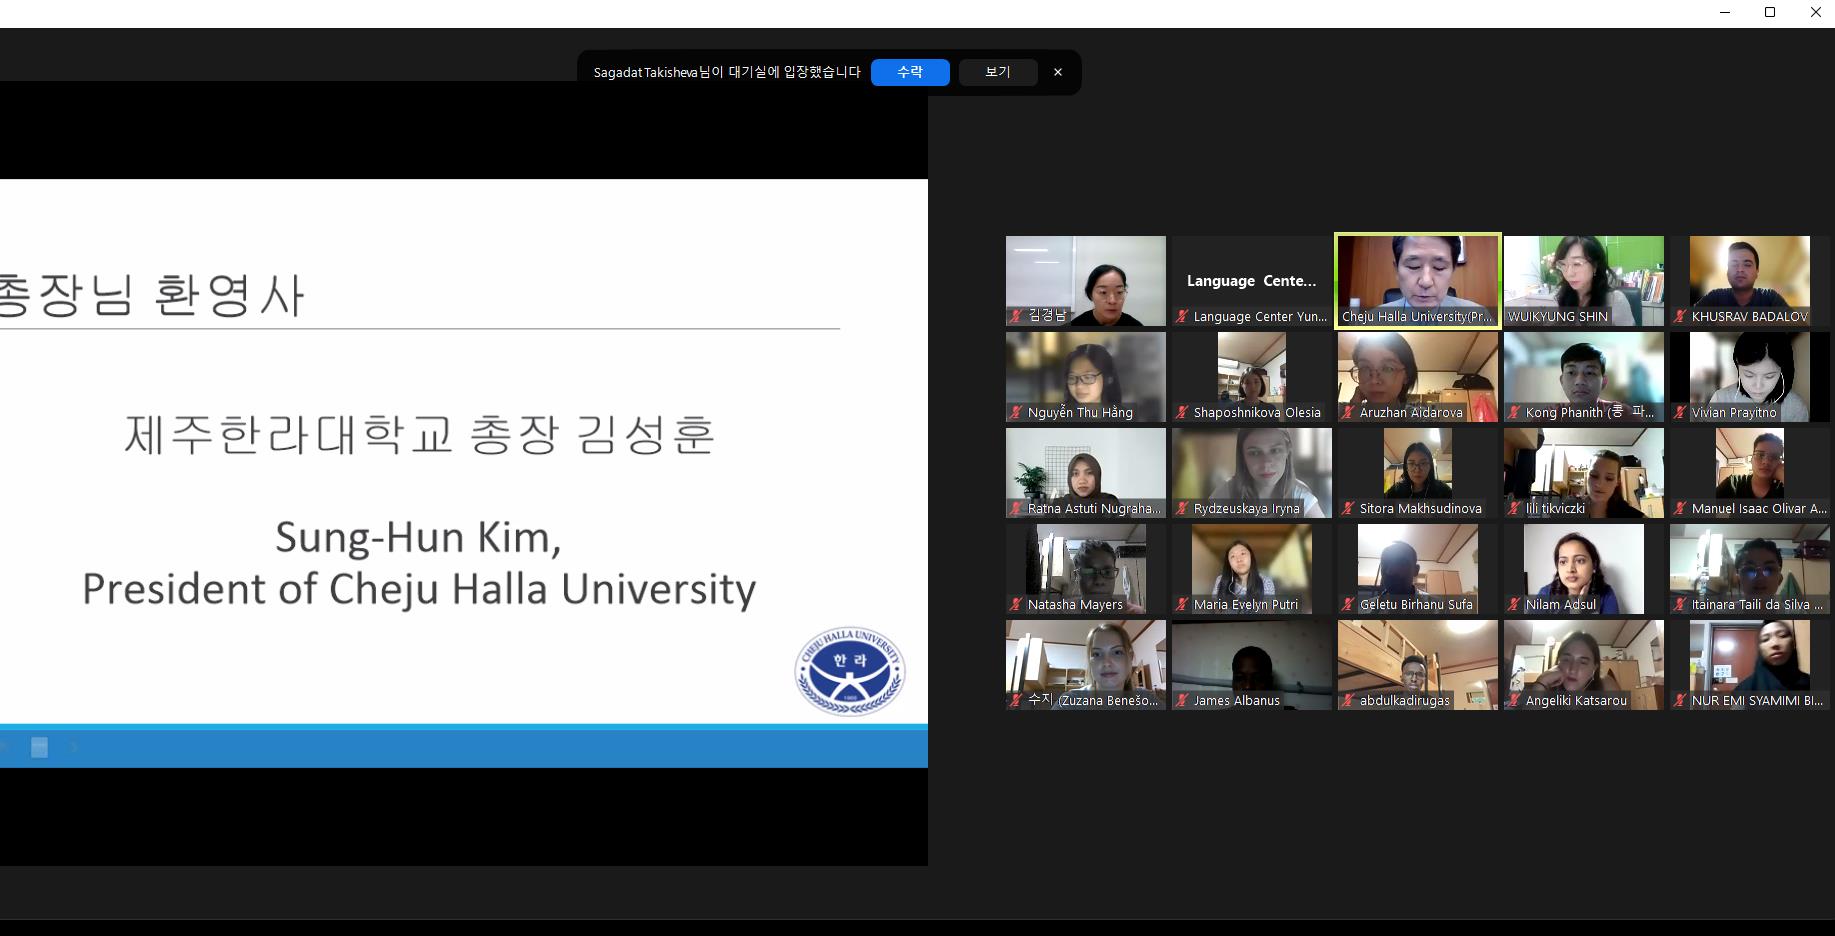The image size is (1835, 936).
Task: Select WUIKYUNG SHIN video tile
Action: 1584,281
